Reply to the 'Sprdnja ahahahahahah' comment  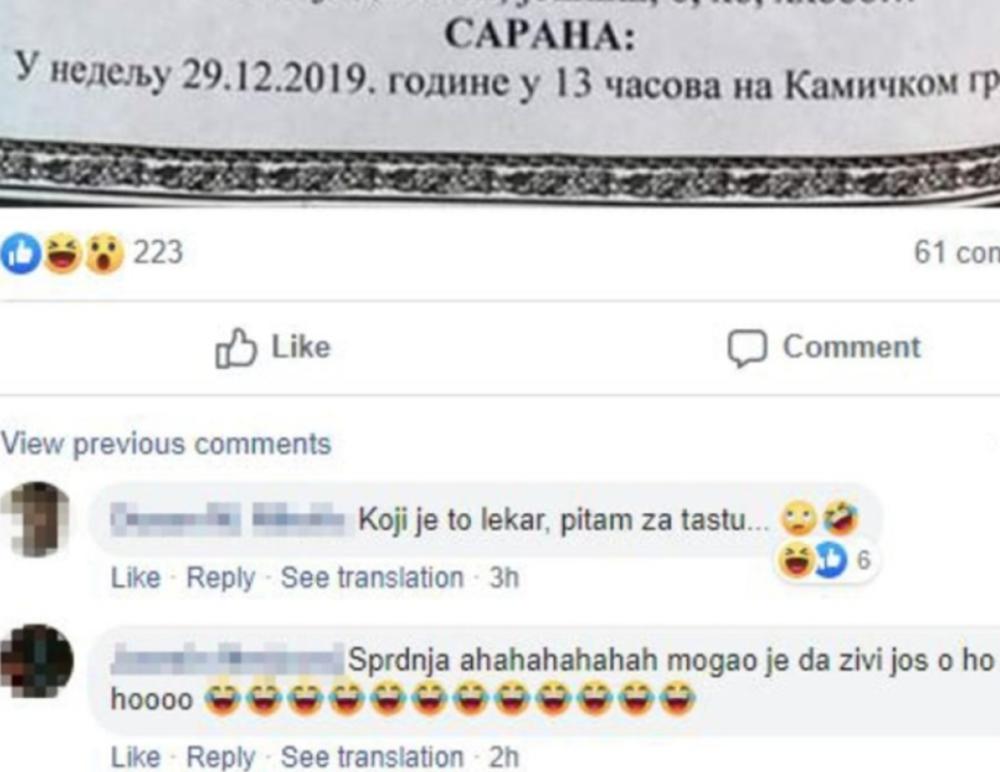coord(220,758)
